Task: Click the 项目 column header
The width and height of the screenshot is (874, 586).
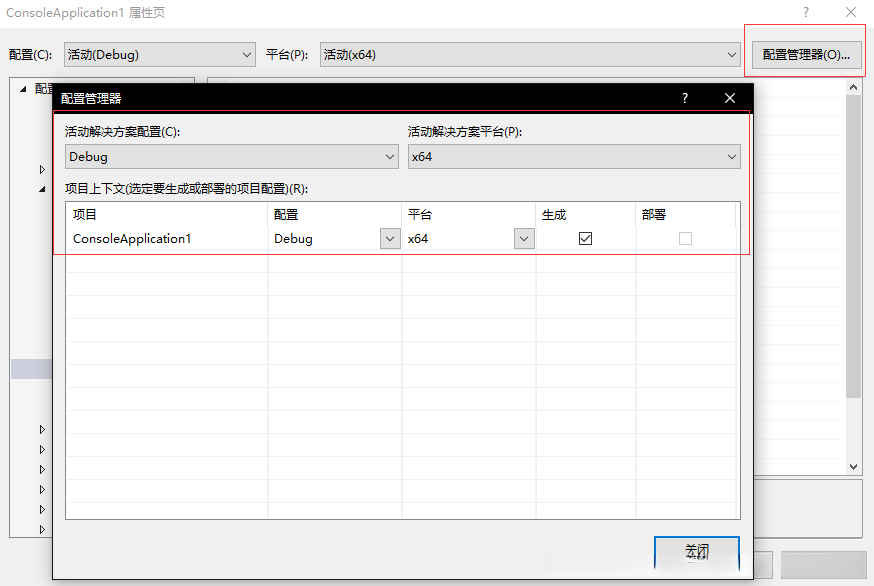Action: coord(84,213)
